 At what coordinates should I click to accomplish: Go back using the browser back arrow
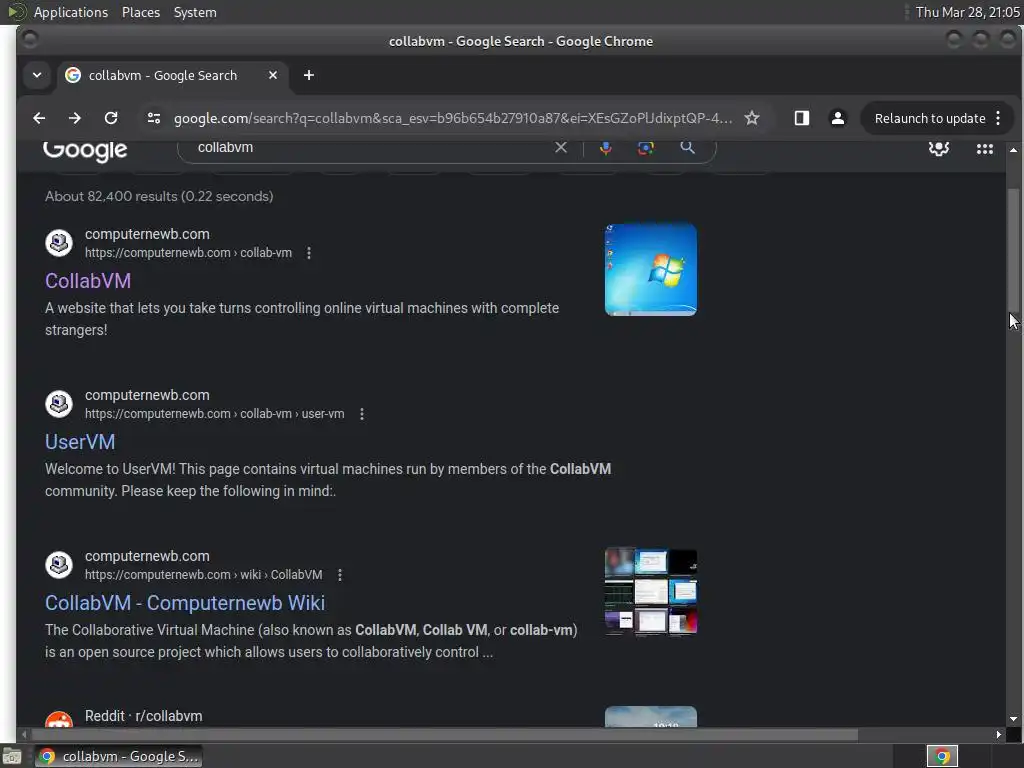pos(39,118)
